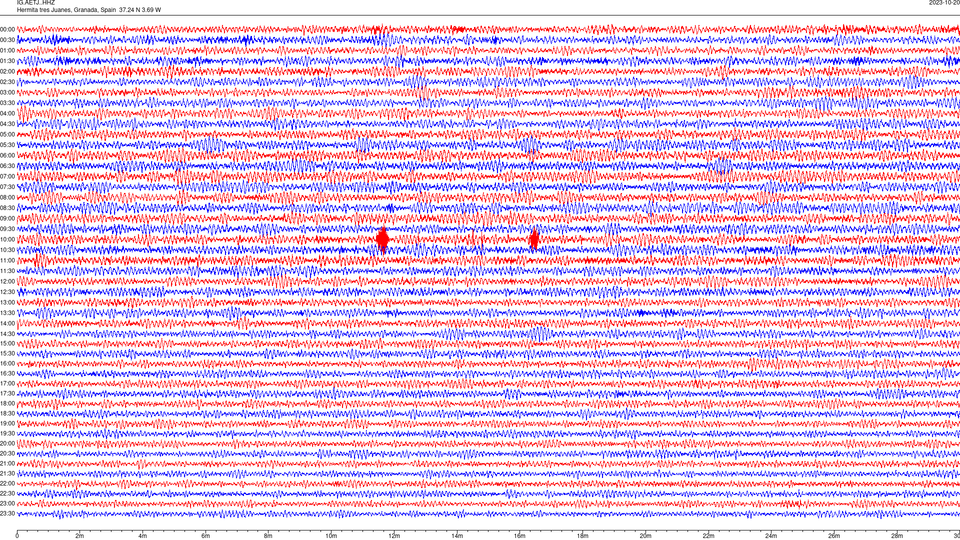Click the 18m tick on the minute axis
Screen dimensions: 960x540
coord(583,536)
